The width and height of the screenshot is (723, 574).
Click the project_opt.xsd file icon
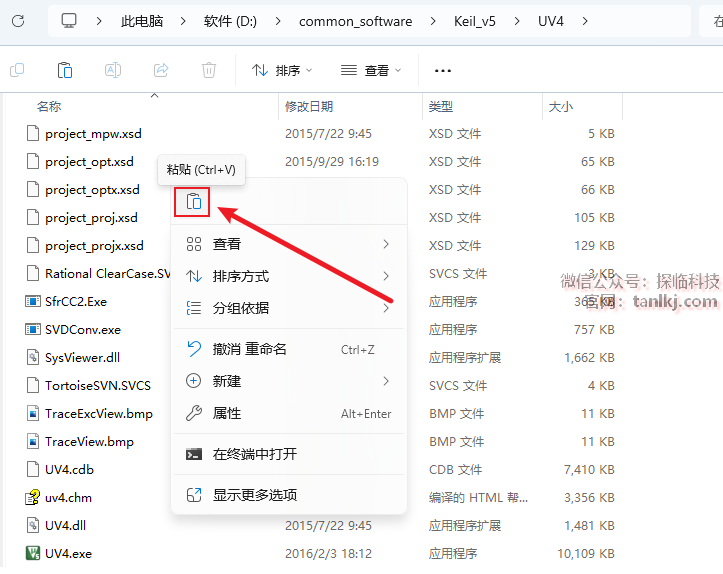coord(32,161)
